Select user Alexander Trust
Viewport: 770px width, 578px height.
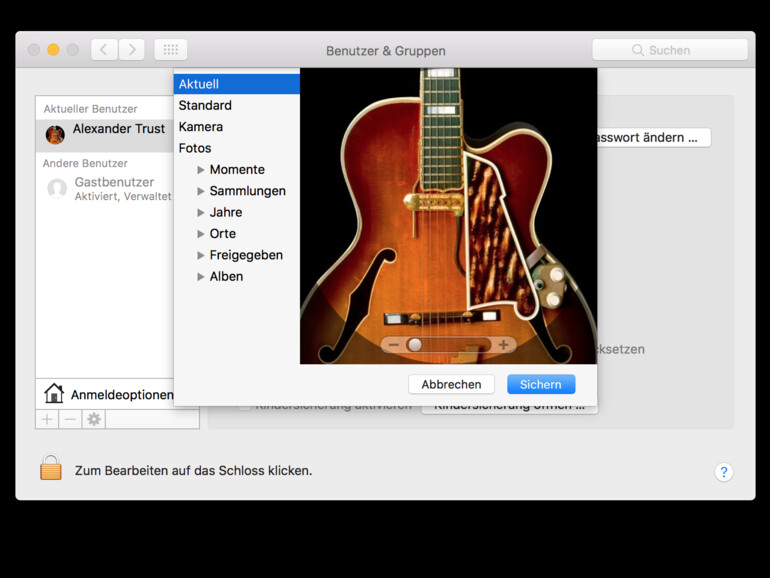[105, 135]
